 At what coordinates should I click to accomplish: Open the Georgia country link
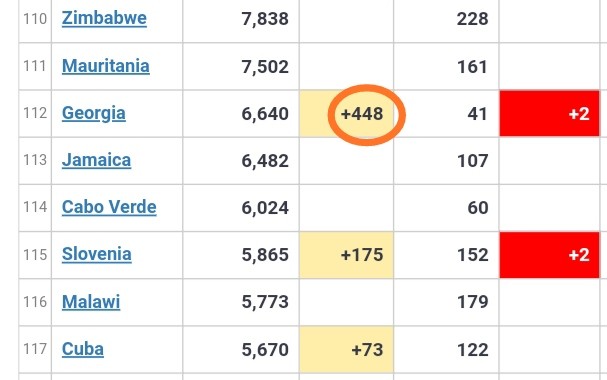point(94,113)
